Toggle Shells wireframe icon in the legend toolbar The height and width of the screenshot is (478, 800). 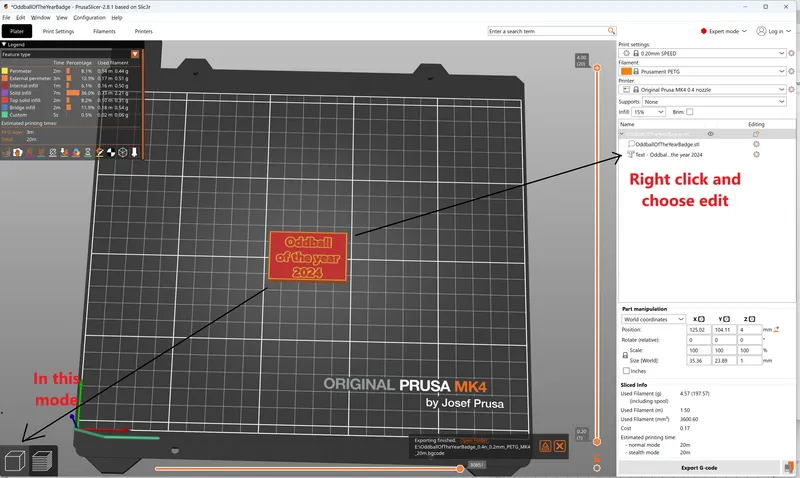pos(122,153)
